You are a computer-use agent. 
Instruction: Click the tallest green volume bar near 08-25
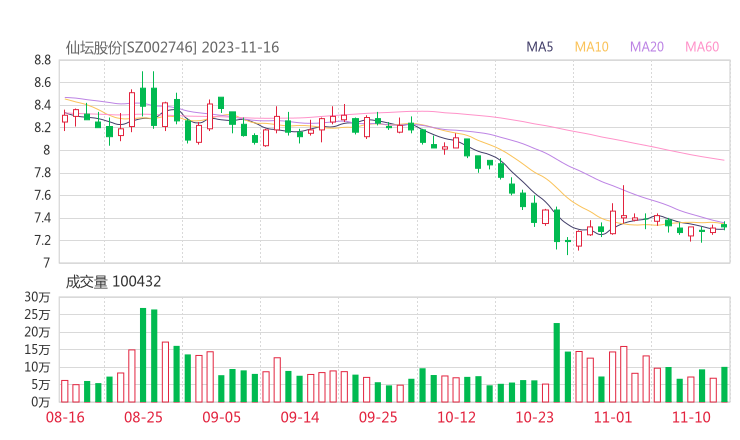point(143,355)
